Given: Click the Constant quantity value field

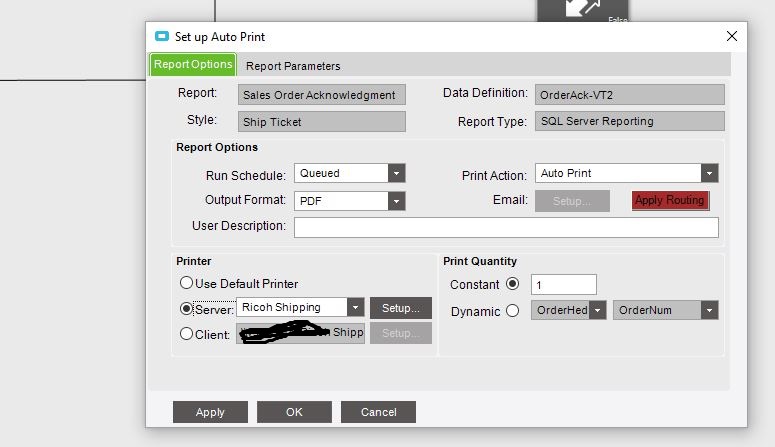Looking at the screenshot, I should tap(563, 285).
